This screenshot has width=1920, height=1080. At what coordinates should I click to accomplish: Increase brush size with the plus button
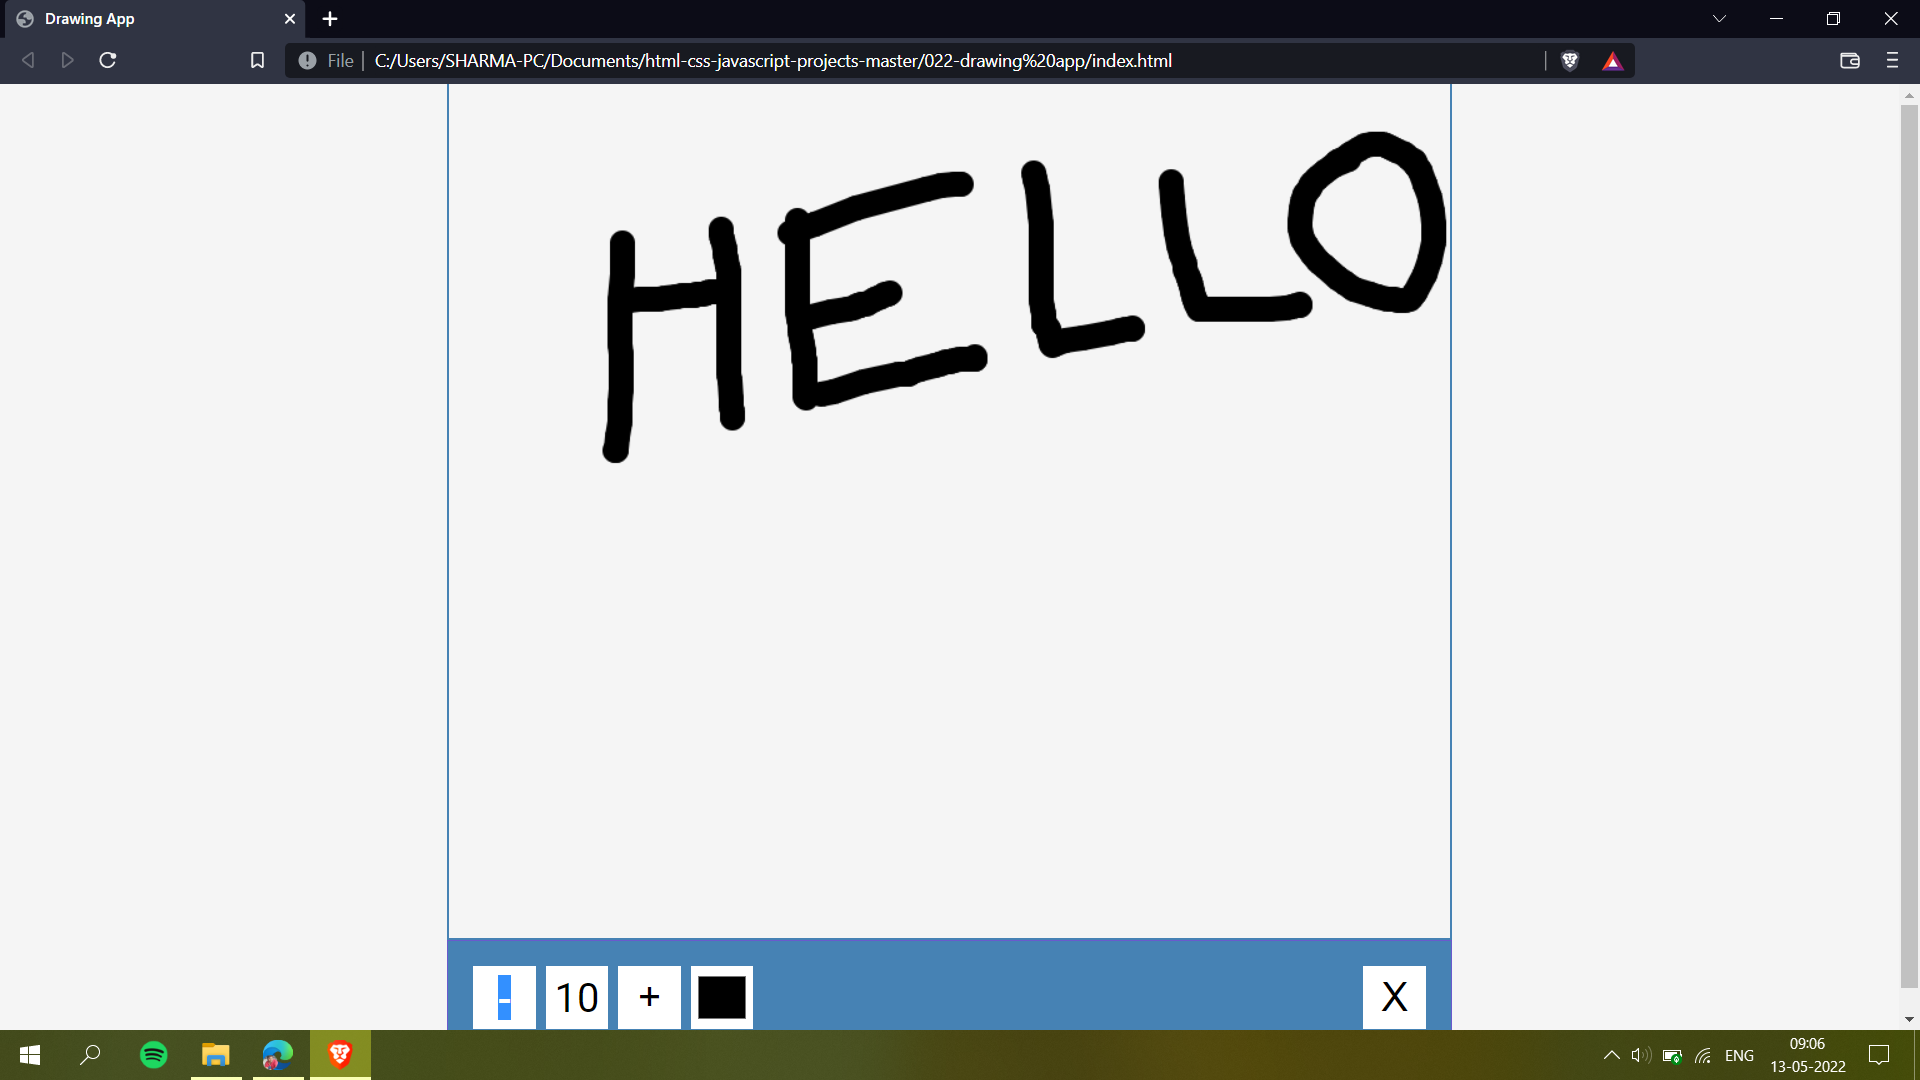tap(649, 997)
